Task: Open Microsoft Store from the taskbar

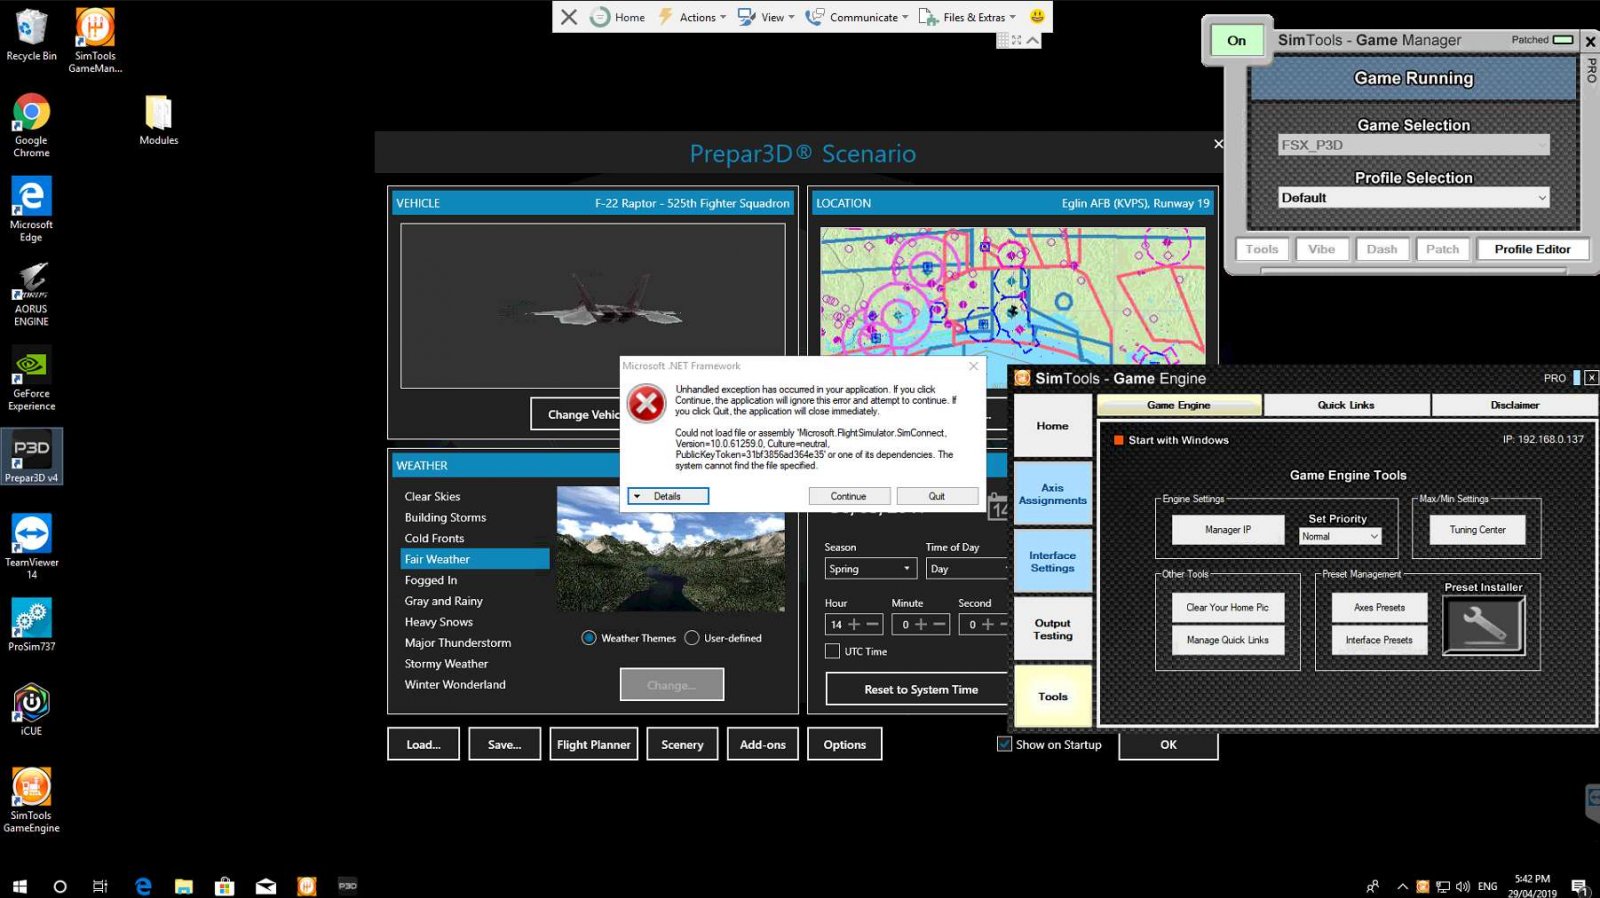Action: click(225, 886)
